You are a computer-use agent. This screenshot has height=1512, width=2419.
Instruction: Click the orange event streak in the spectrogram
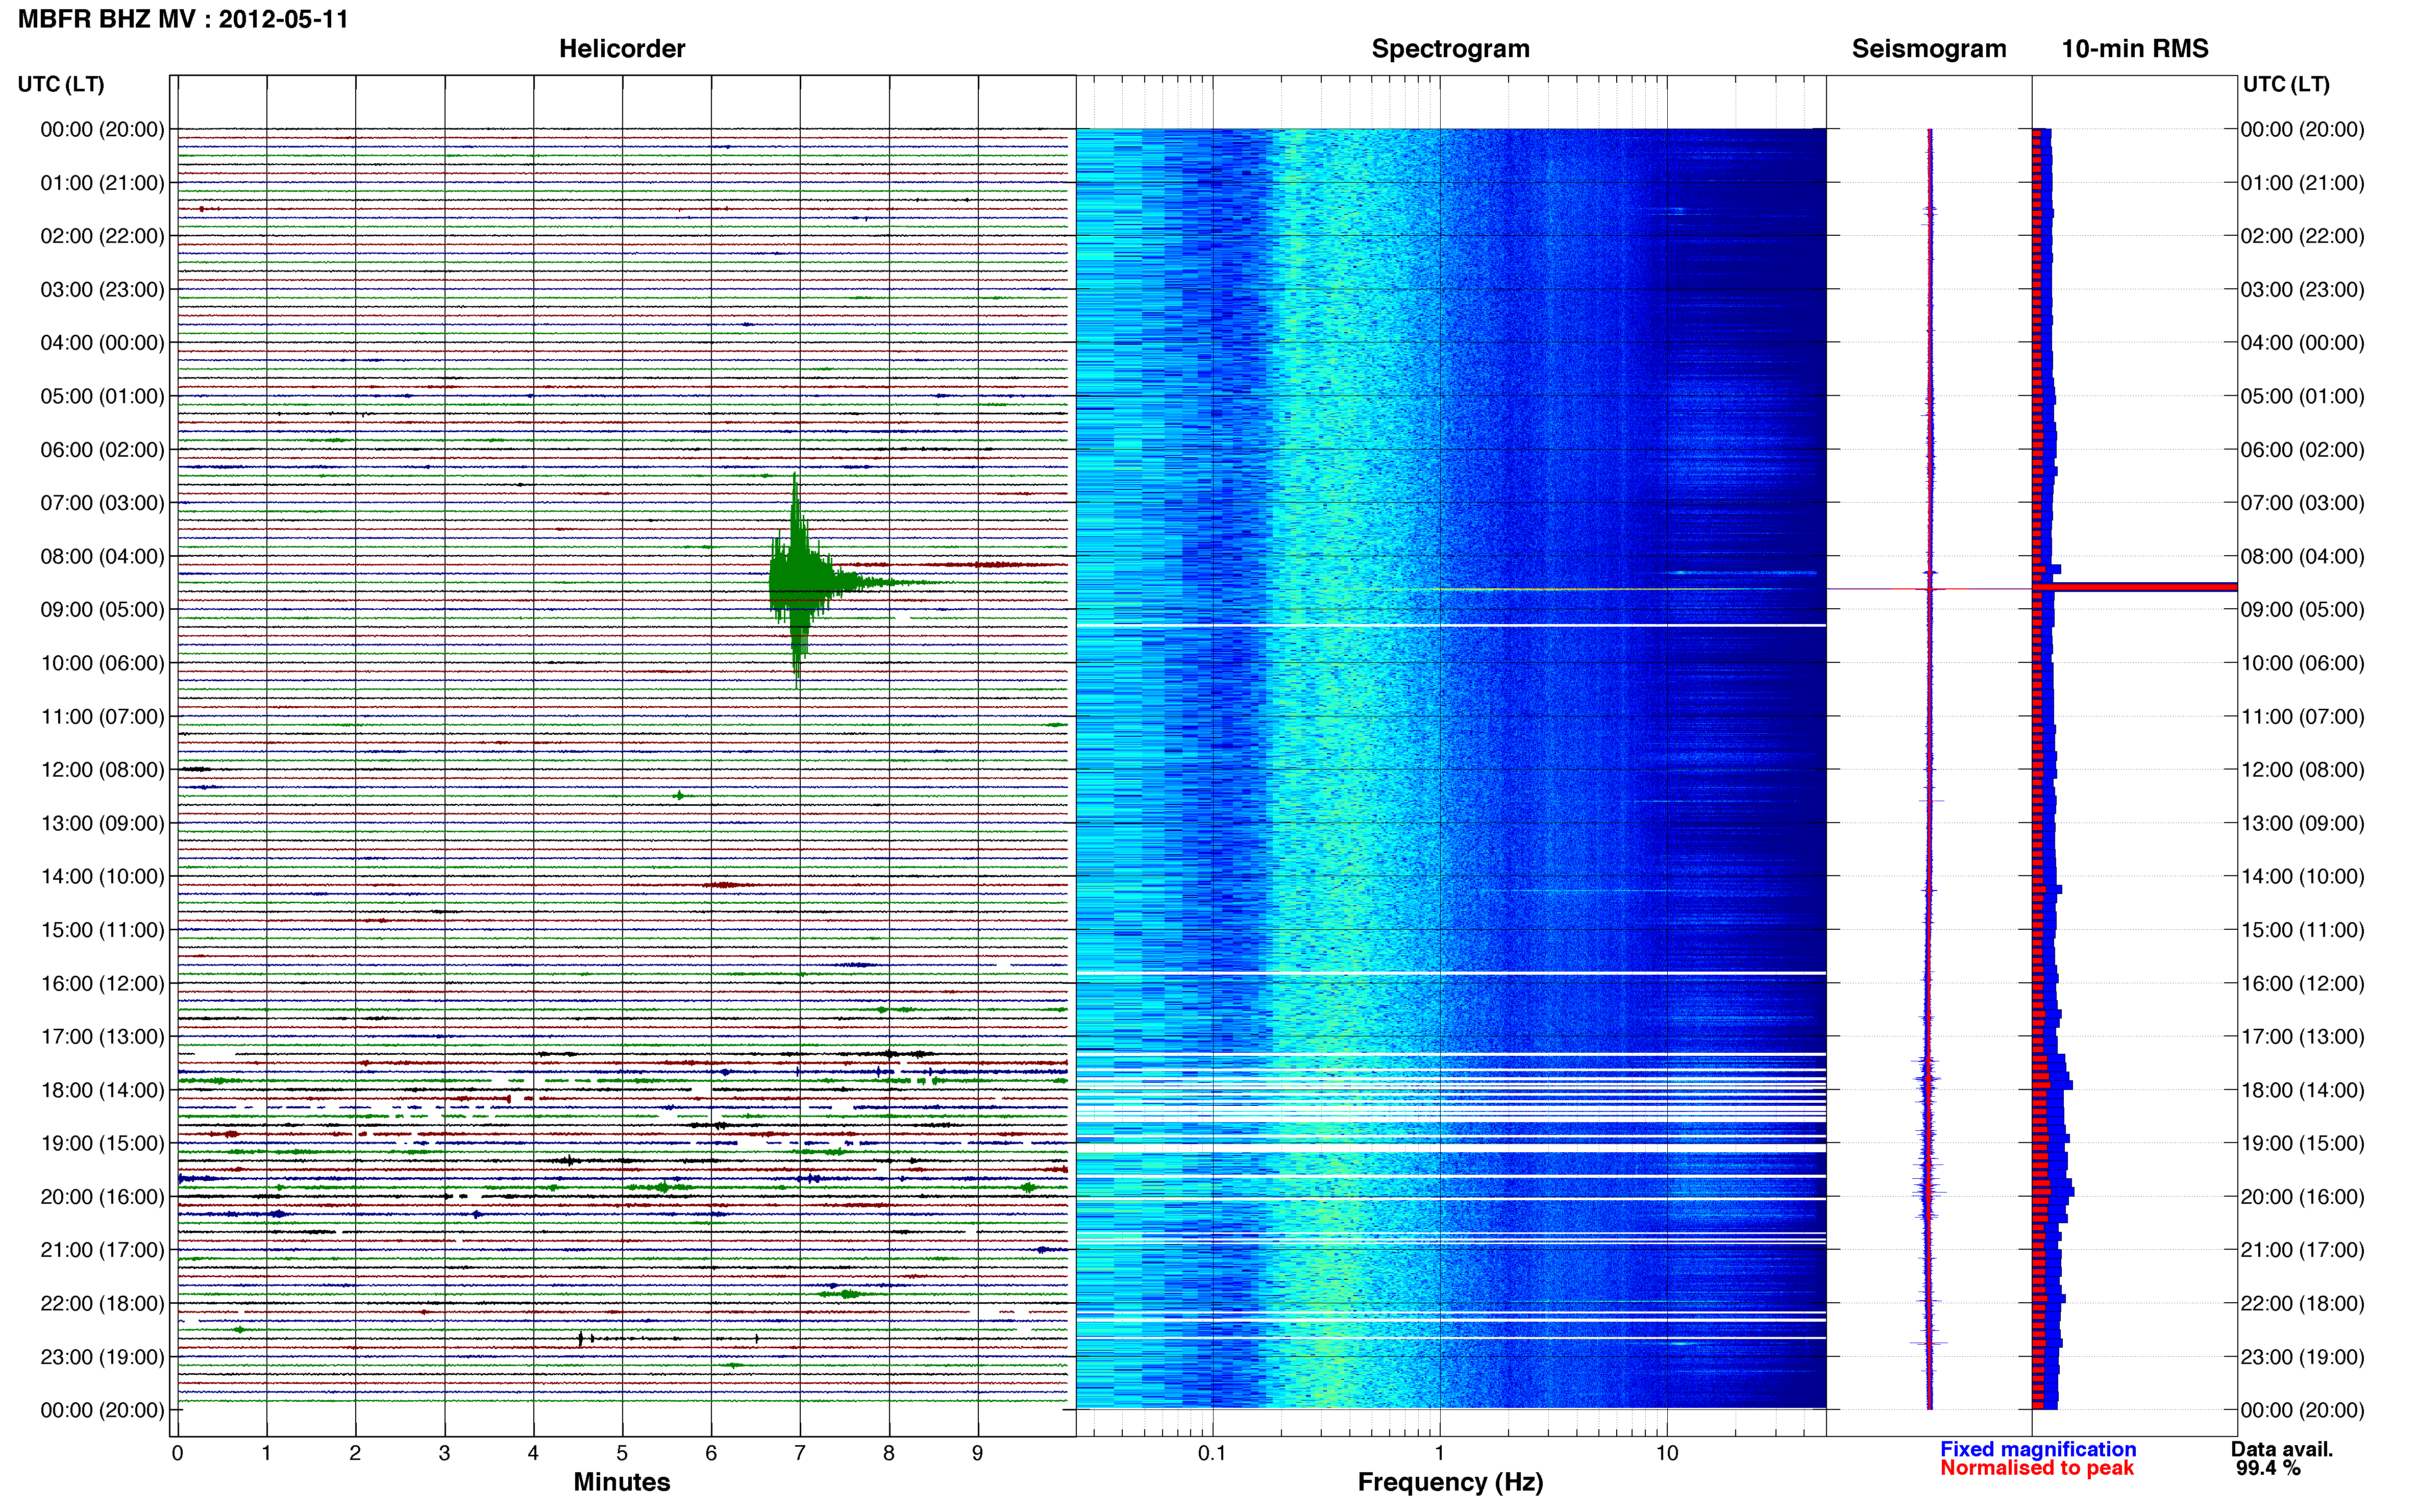coord(1600,589)
